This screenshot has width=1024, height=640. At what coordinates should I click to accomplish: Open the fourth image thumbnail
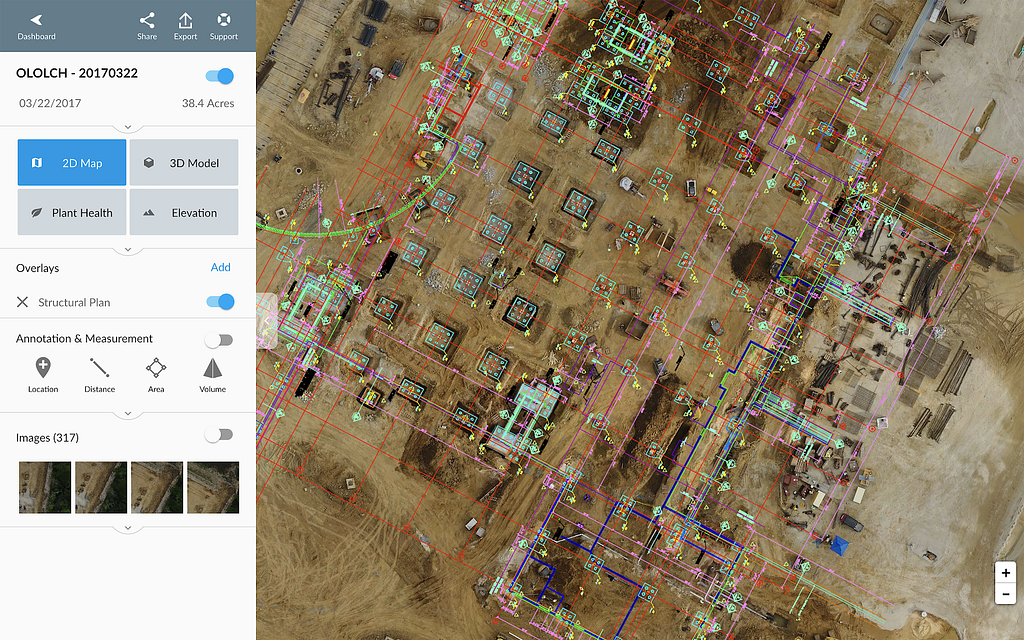(213, 487)
